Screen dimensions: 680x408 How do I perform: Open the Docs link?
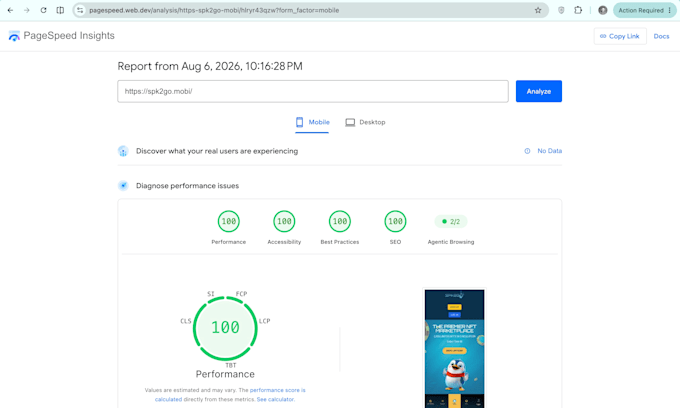coord(661,36)
